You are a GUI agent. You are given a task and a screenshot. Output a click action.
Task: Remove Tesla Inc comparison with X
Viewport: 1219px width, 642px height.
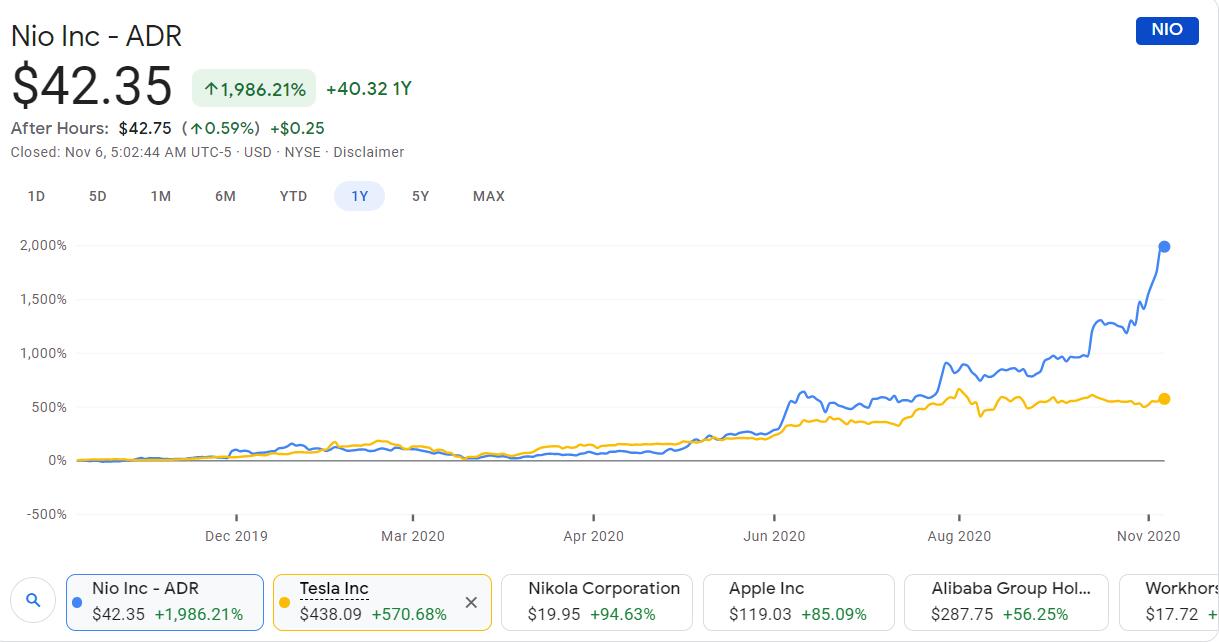pos(471,602)
